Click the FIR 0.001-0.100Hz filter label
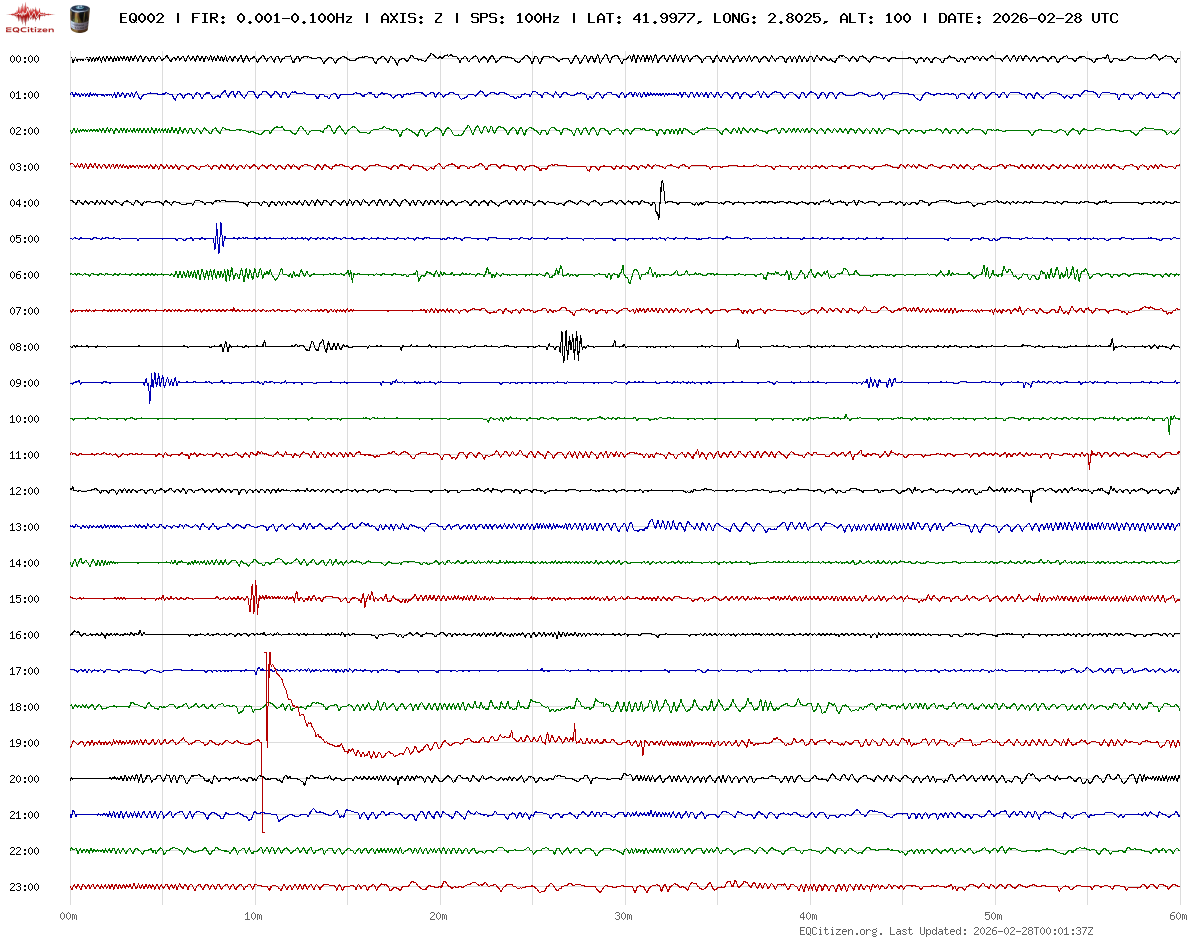The width and height of the screenshot is (1200, 940). (272, 19)
